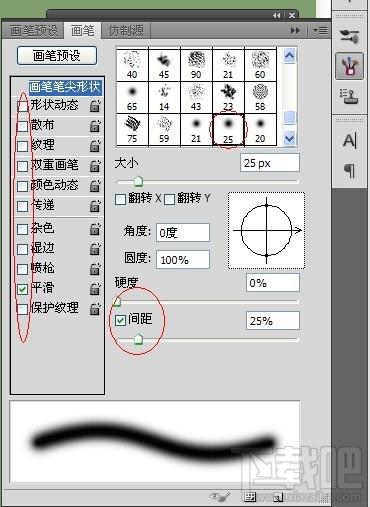Select brush tip thumbnail 90
370x507 pixels.
tap(196, 65)
